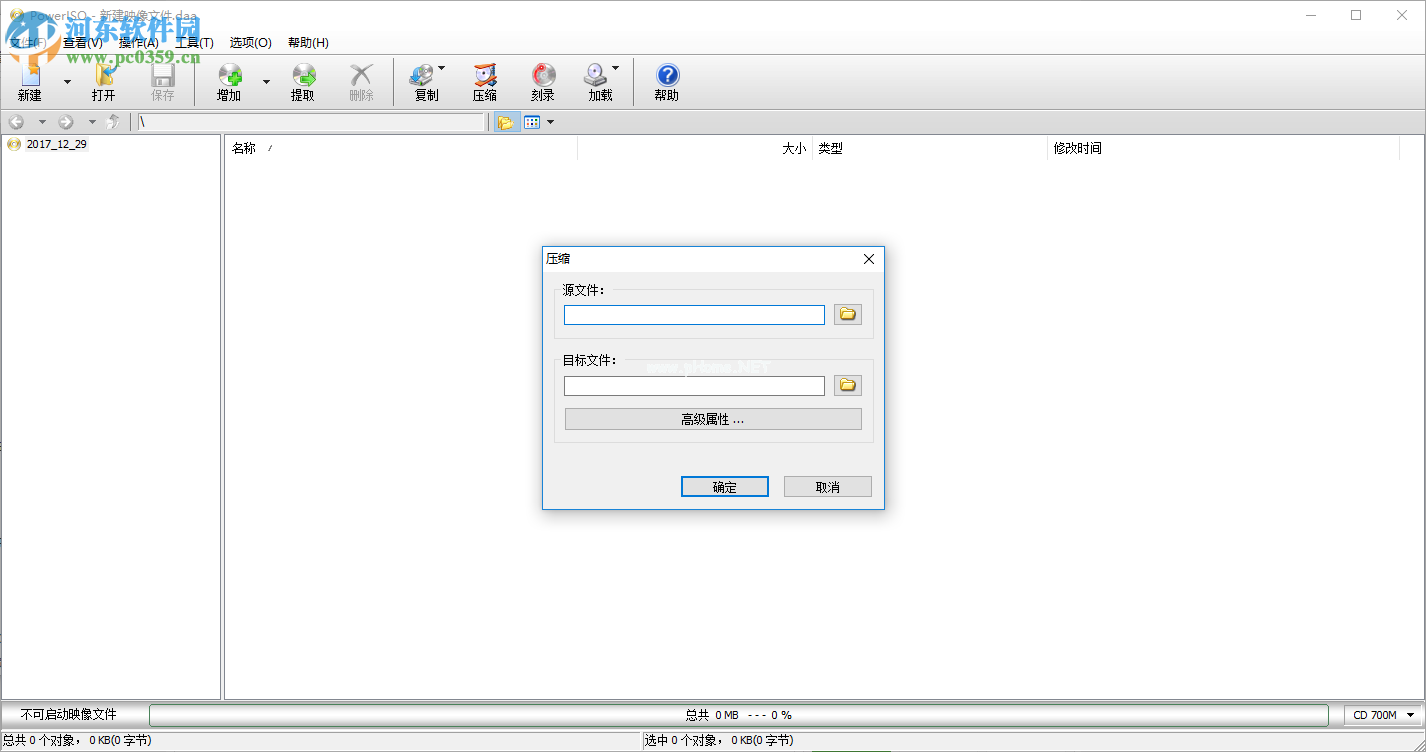Click the source file (源文件) text field
This screenshot has width=1426, height=752.
694,315
